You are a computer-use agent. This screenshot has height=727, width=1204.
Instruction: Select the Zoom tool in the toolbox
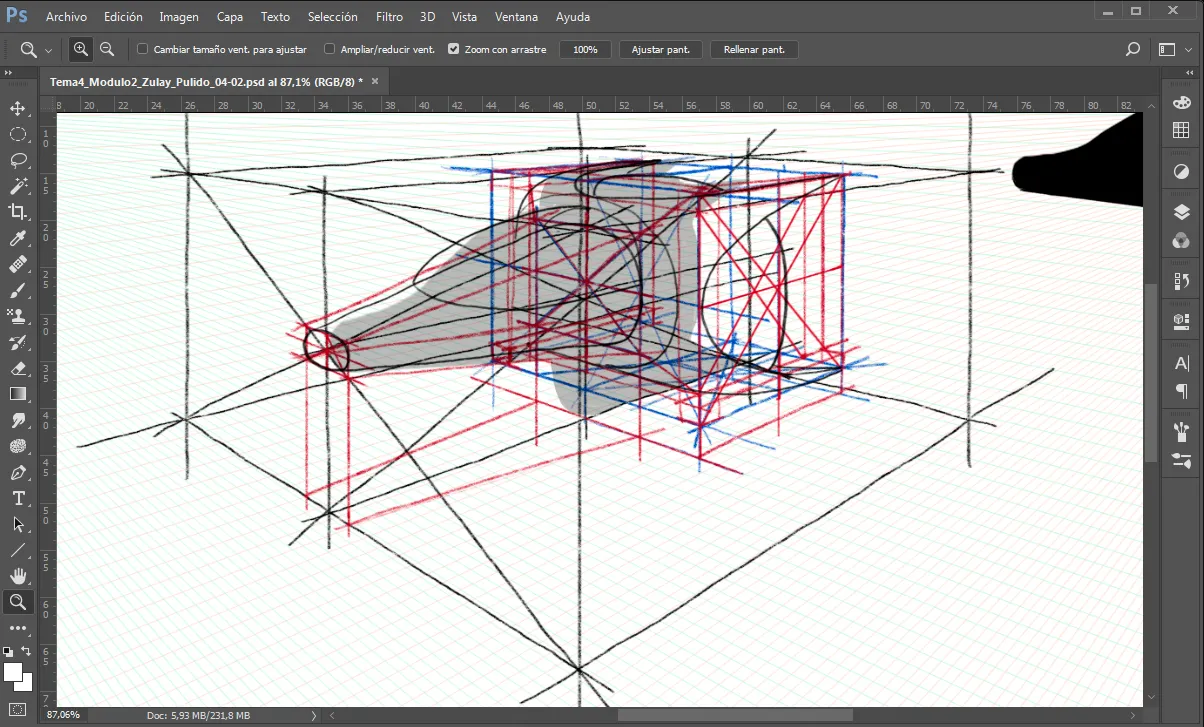pos(18,602)
